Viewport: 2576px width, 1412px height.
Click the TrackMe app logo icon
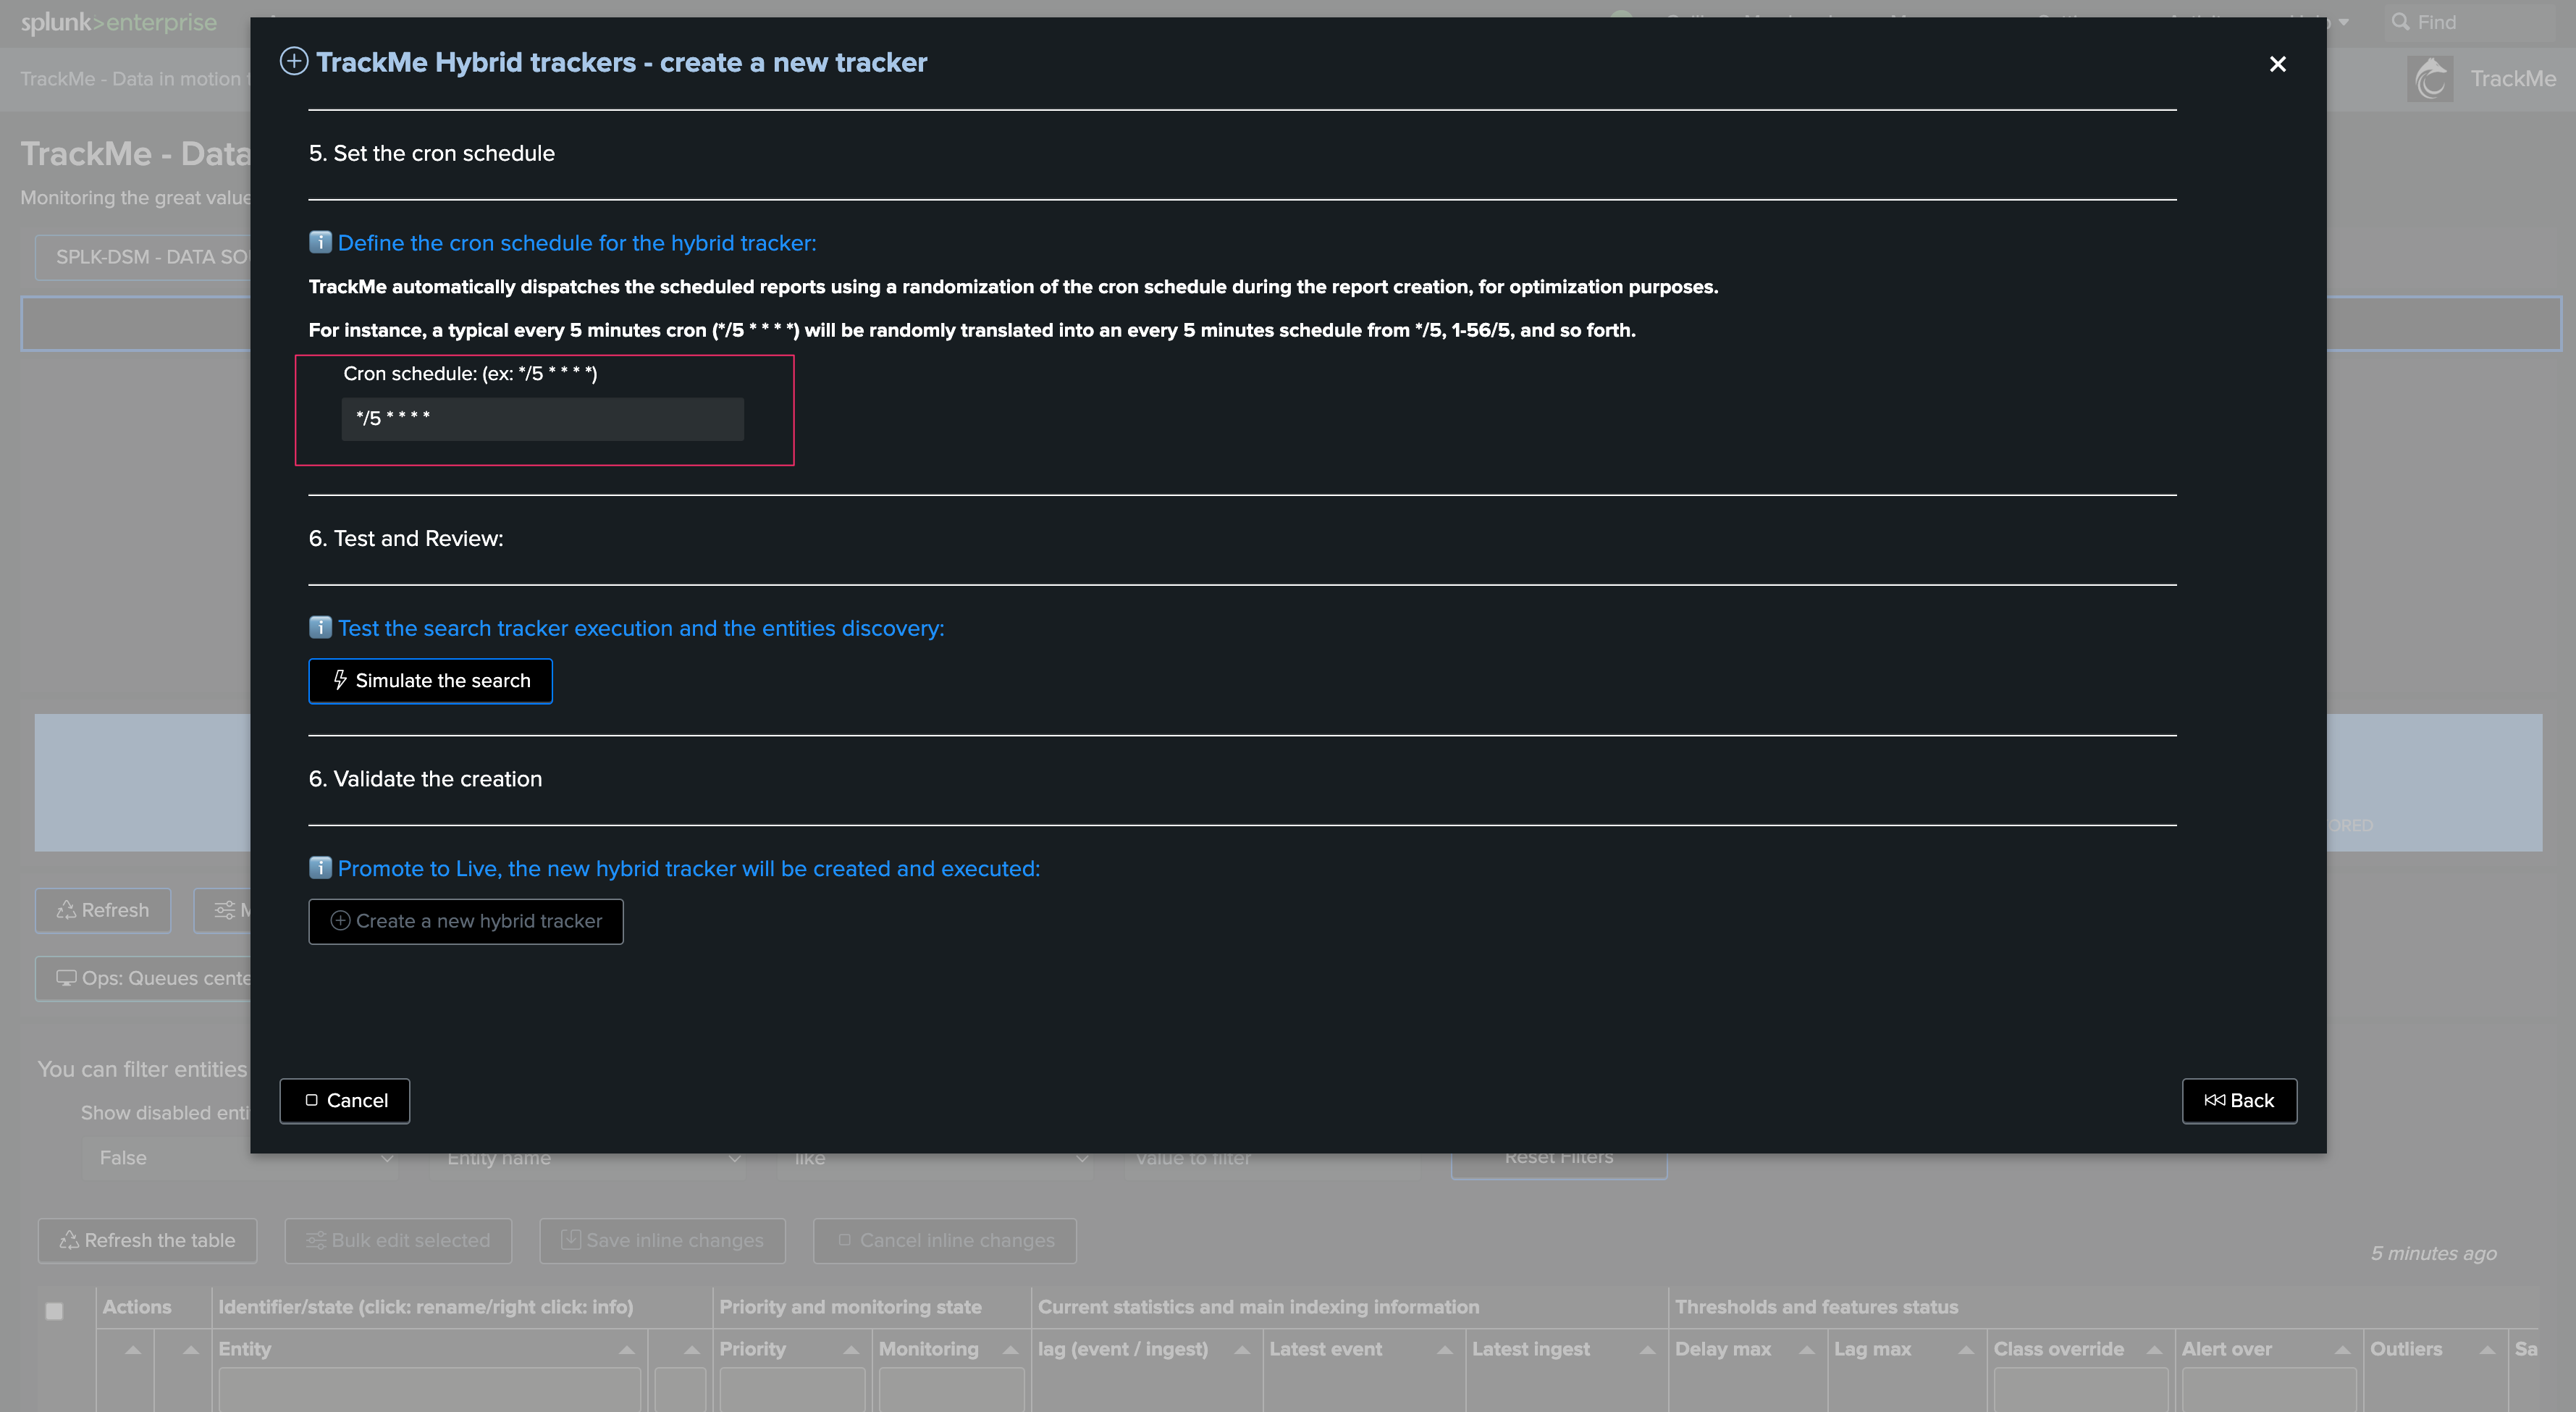click(2430, 79)
